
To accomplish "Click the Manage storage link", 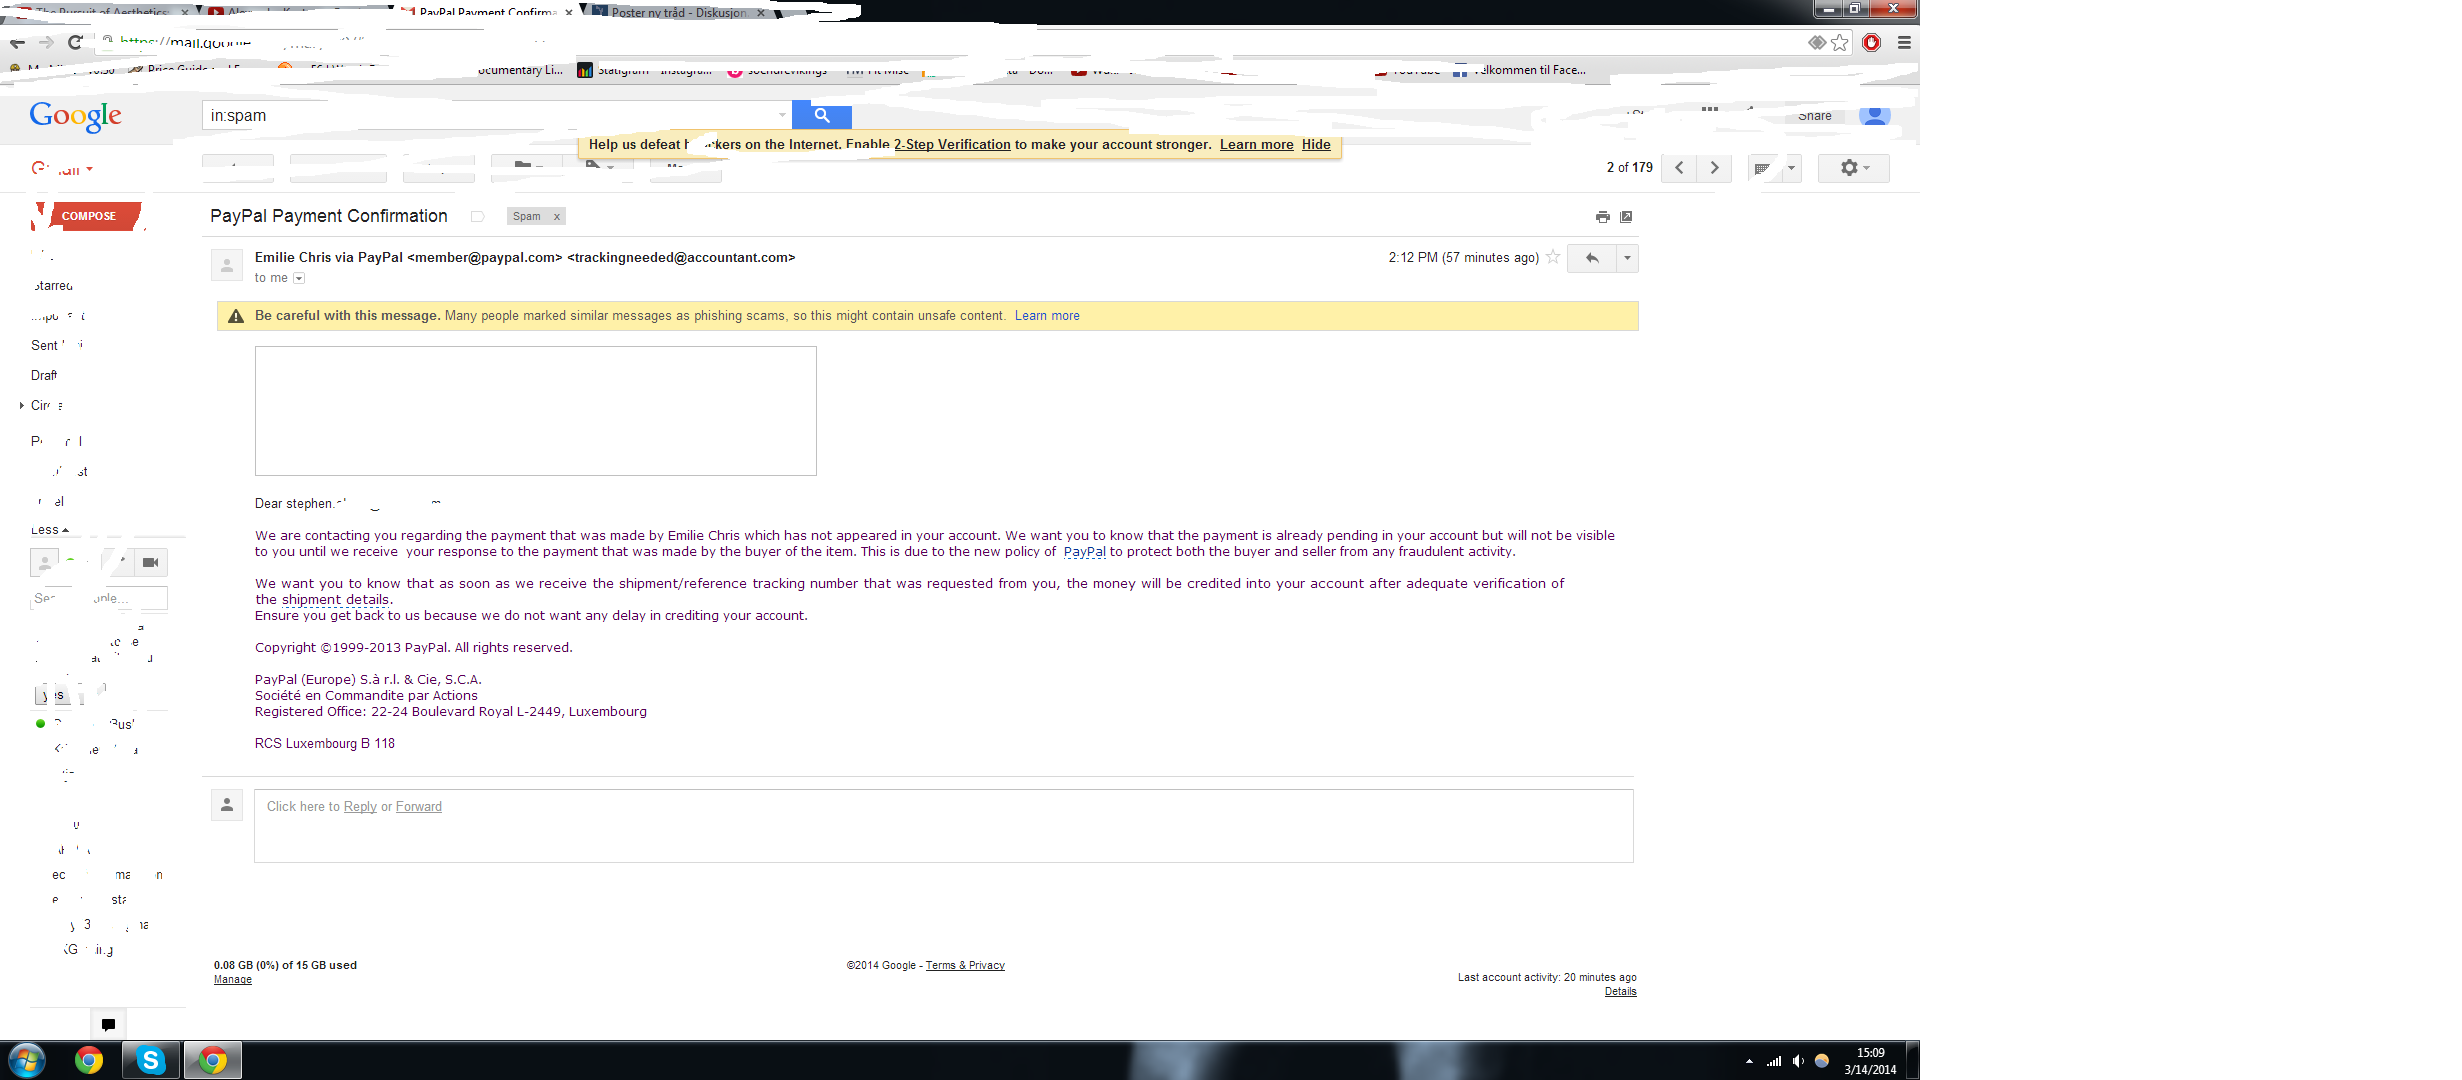I will [x=233, y=980].
